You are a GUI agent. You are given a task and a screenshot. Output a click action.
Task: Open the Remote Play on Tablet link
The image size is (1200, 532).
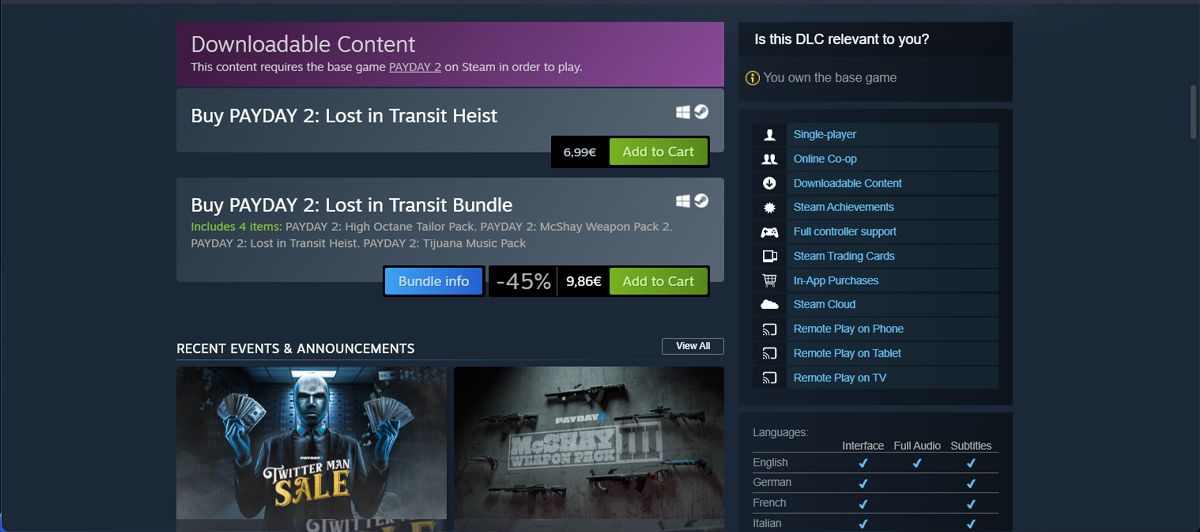(x=847, y=353)
